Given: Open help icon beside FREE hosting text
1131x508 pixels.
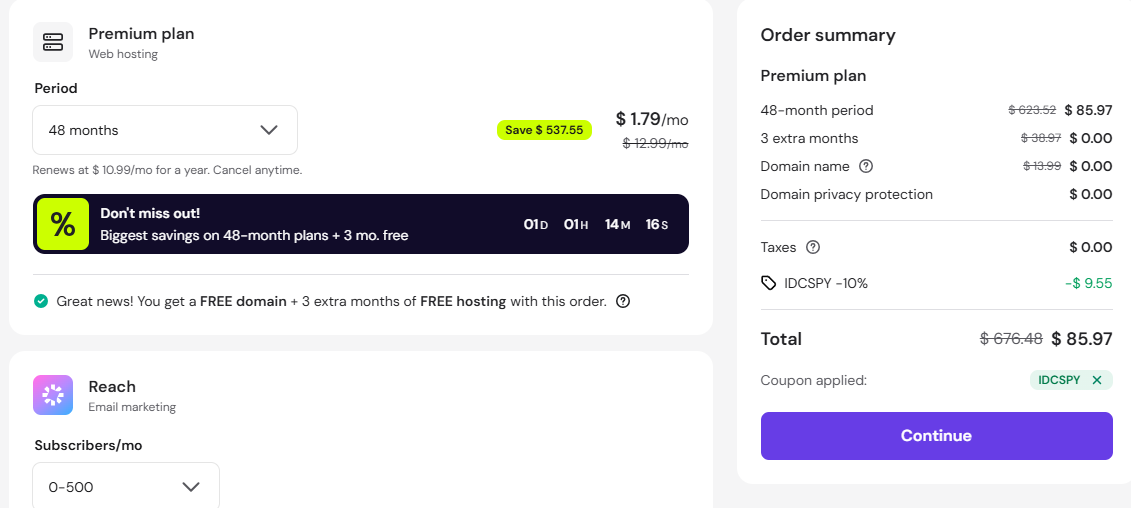Looking at the screenshot, I should [623, 301].
